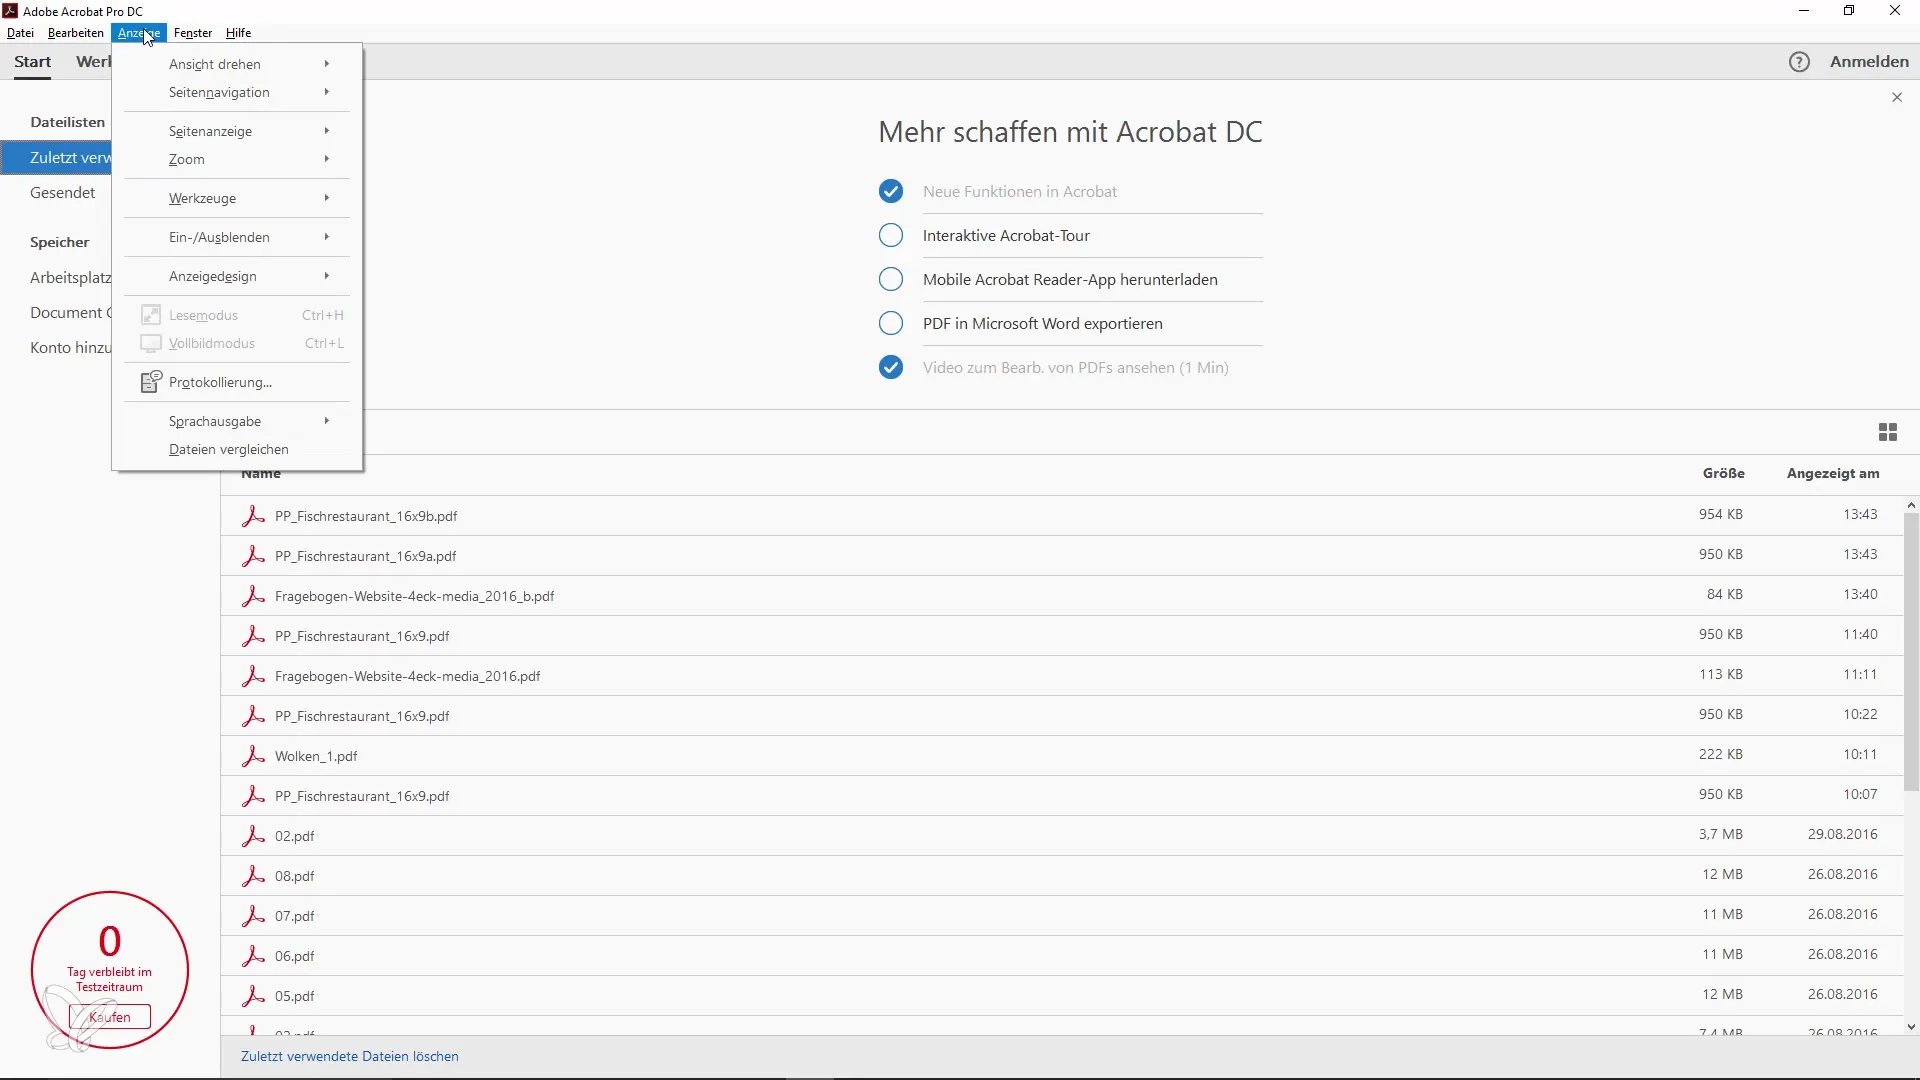Click the Adobe Acrobat title bar logo
The image size is (1920, 1080).
click(10, 11)
